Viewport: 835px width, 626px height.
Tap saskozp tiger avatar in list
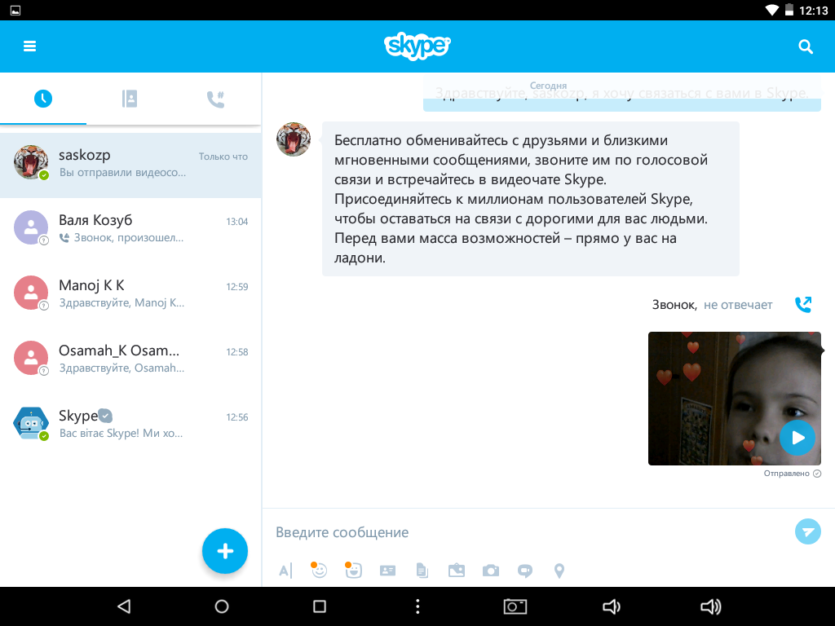(x=31, y=162)
